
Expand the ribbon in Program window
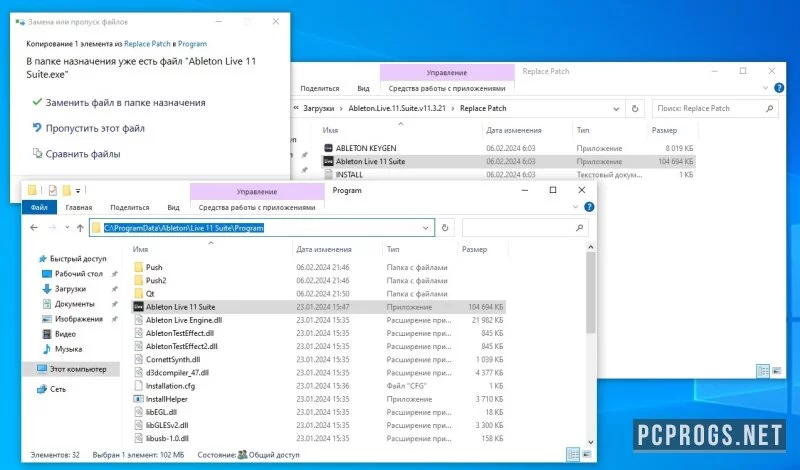[575, 207]
